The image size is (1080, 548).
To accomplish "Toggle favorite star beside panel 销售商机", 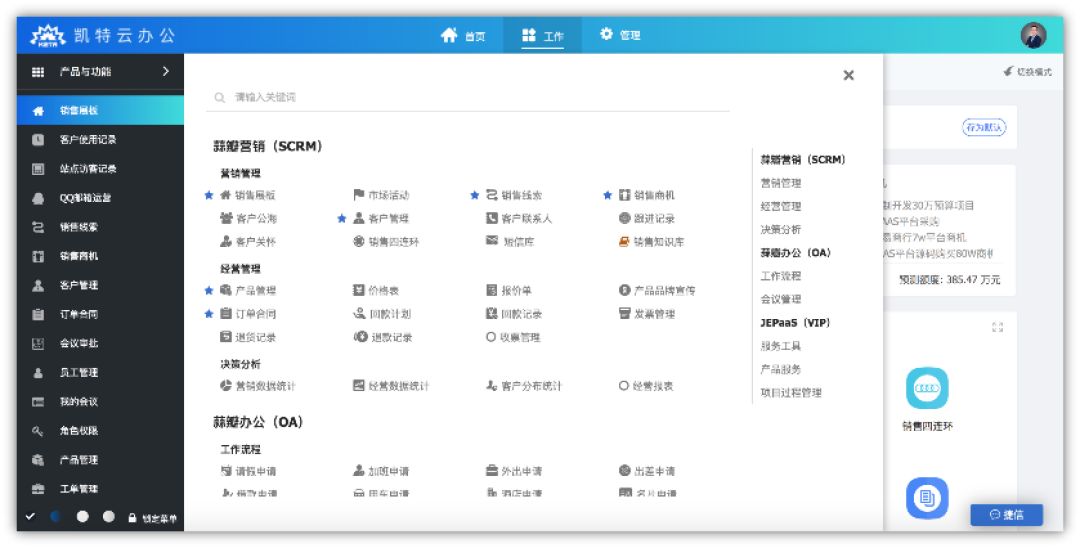I will [x=608, y=196].
